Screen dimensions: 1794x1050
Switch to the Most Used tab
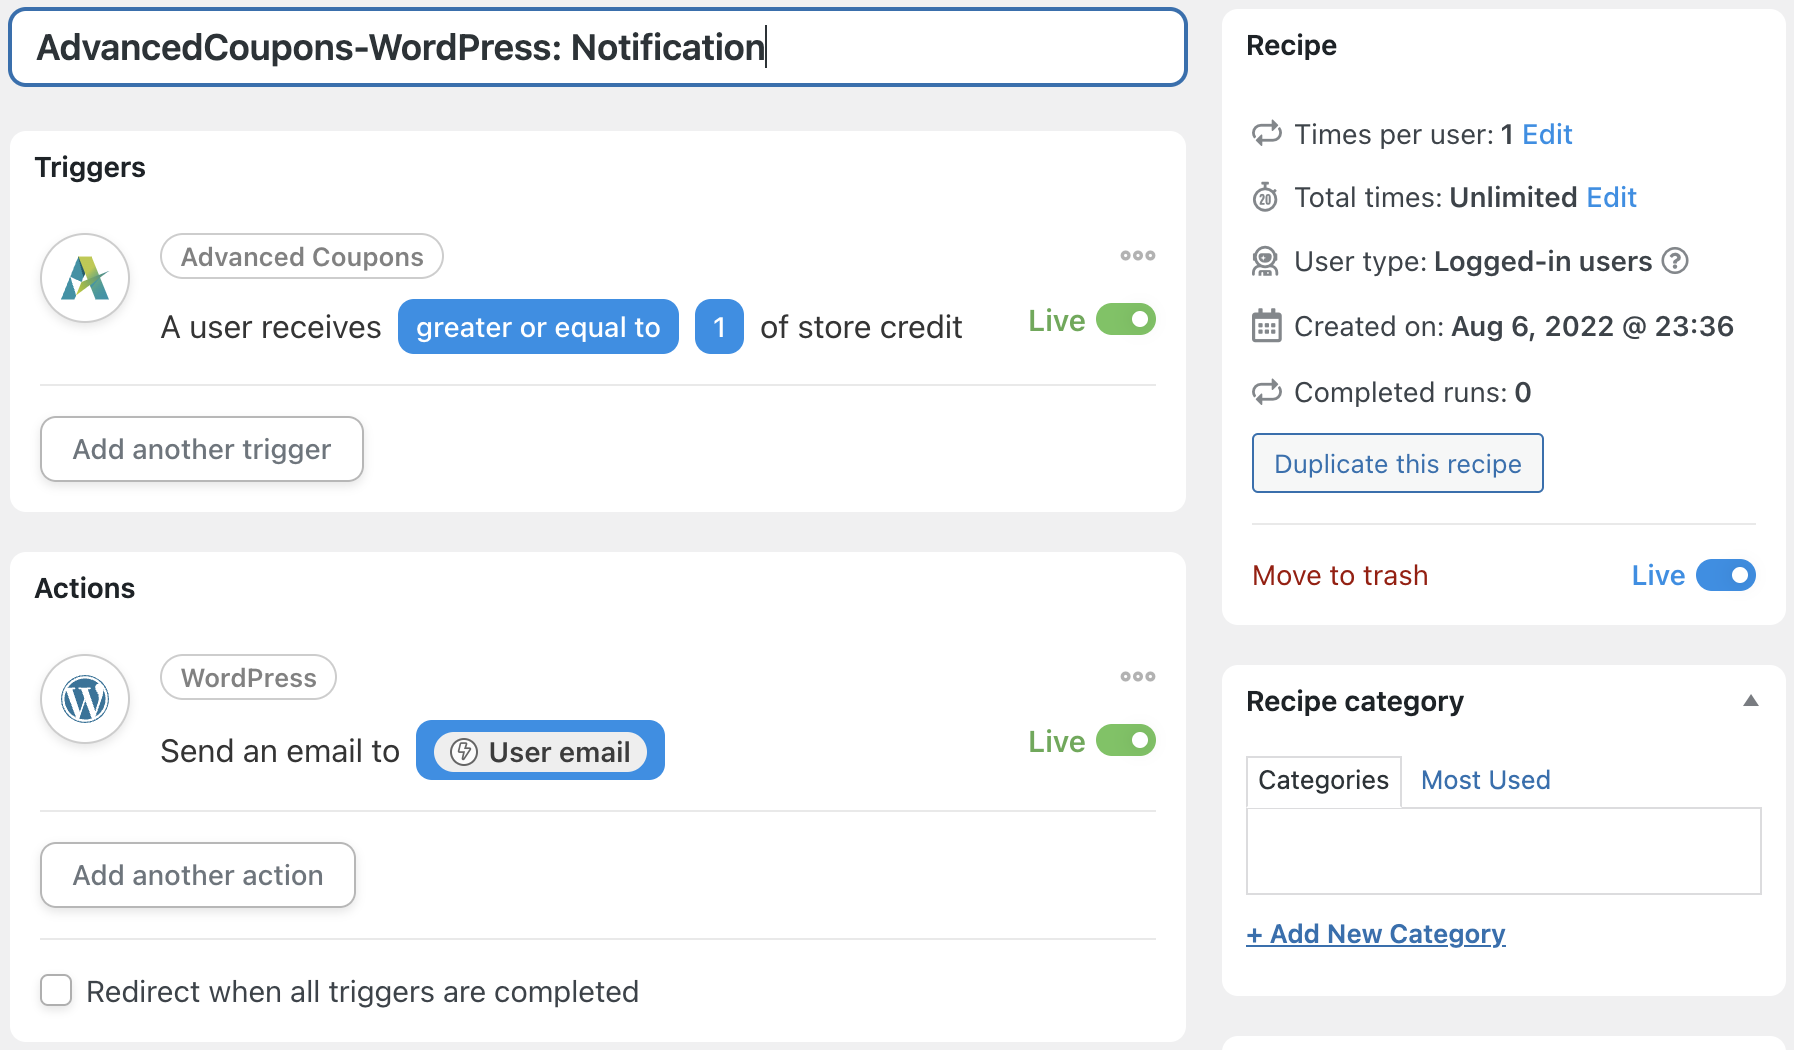pos(1485,780)
